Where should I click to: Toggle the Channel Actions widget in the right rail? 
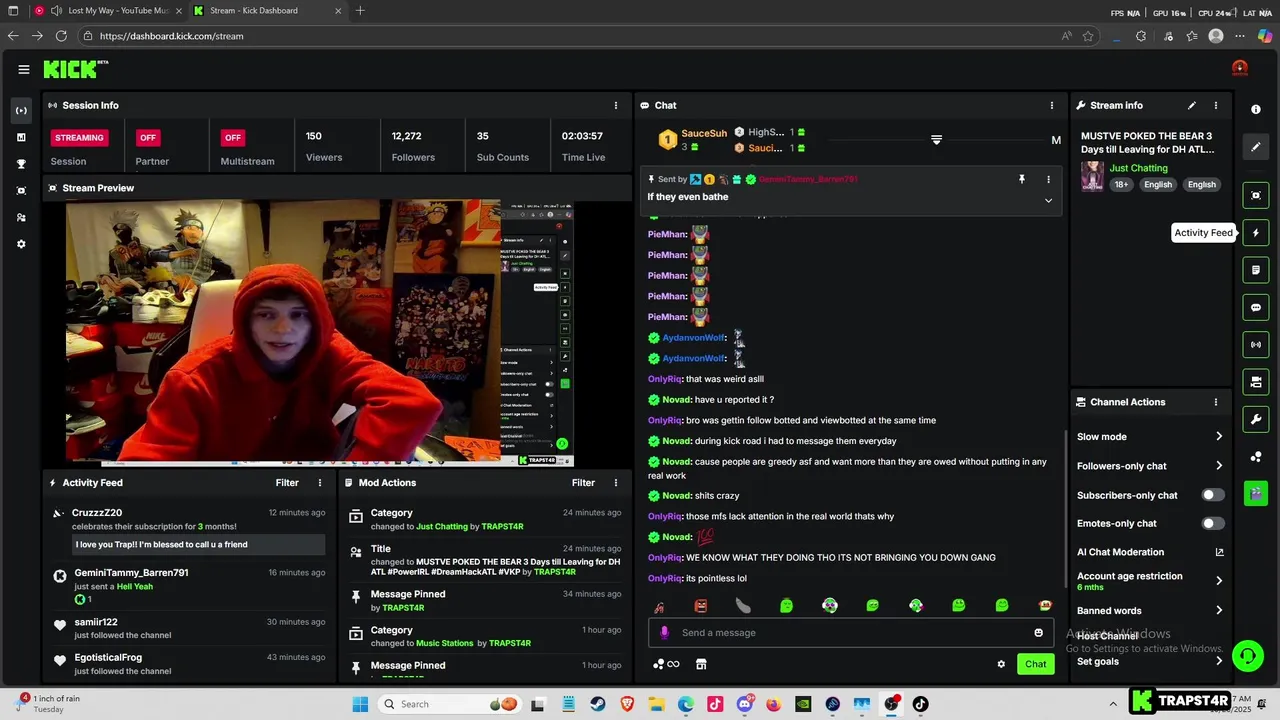coord(1256,382)
